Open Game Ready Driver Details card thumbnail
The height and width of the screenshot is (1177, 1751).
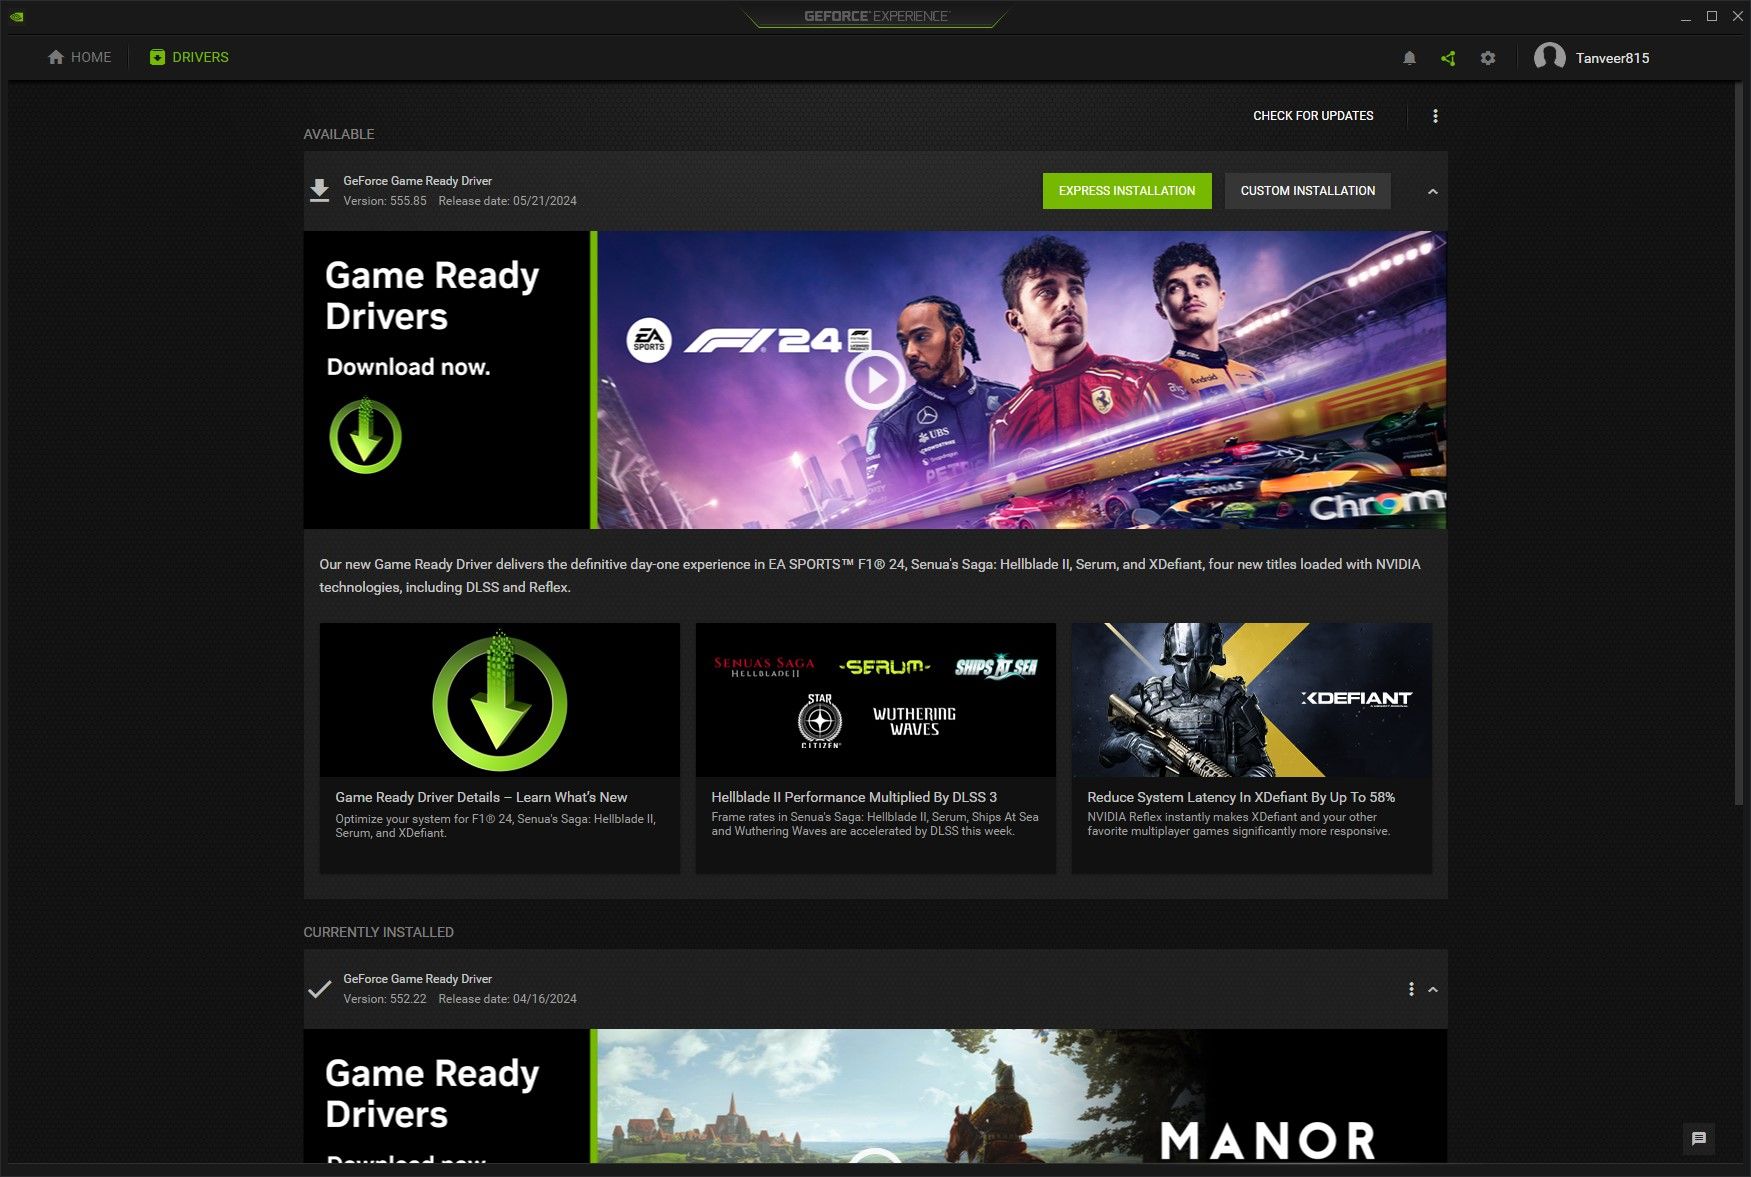coord(500,700)
